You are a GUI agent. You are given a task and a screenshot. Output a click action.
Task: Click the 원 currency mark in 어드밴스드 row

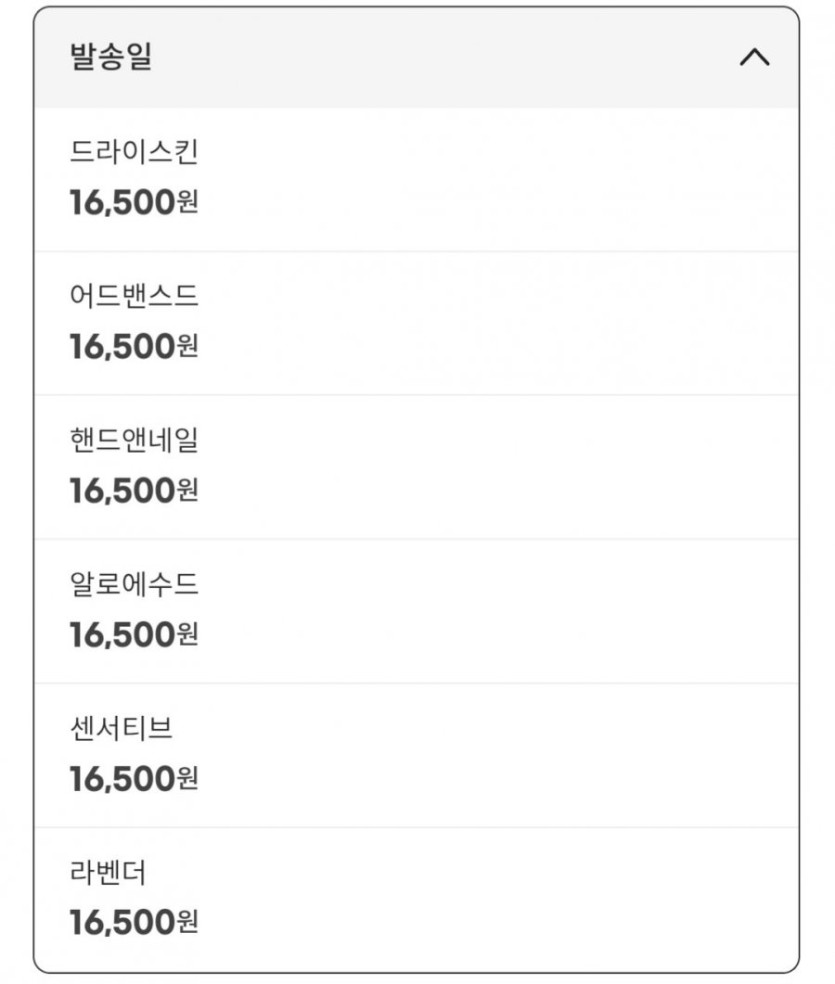188,348
